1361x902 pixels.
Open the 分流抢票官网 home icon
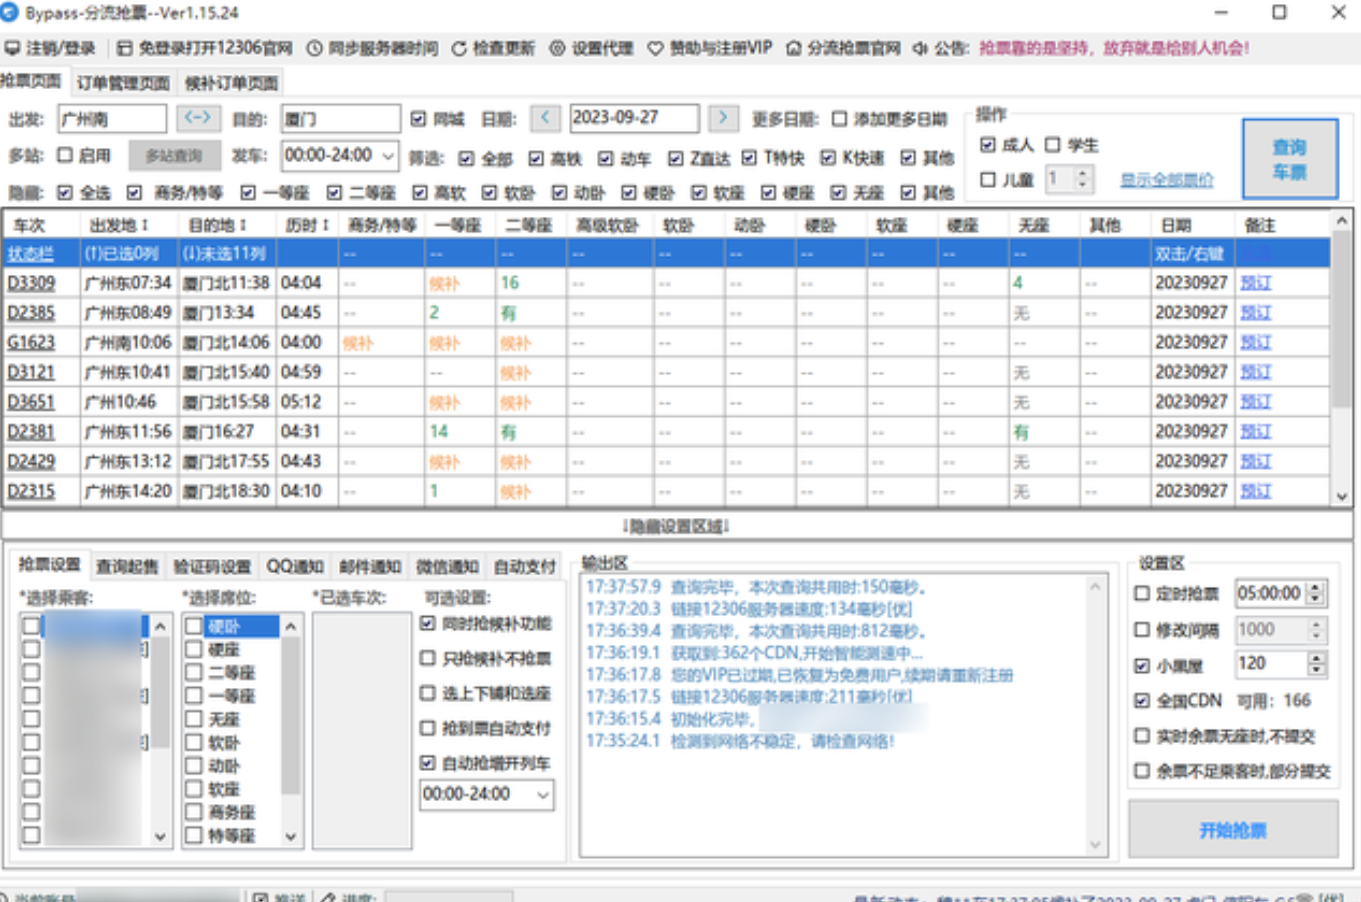point(793,48)
